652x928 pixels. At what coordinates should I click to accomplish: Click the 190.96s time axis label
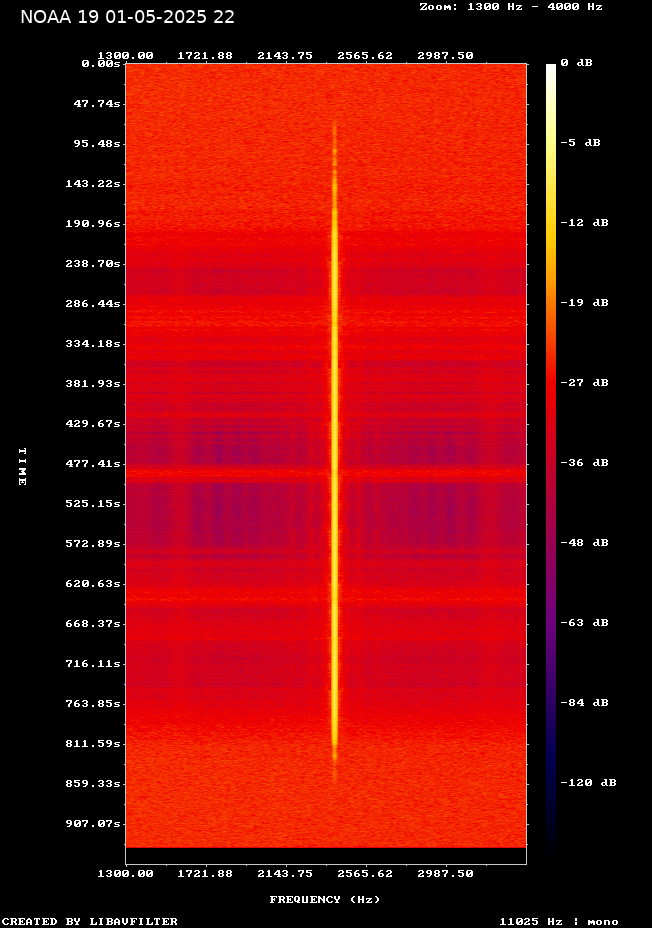(x=93, y=224)
